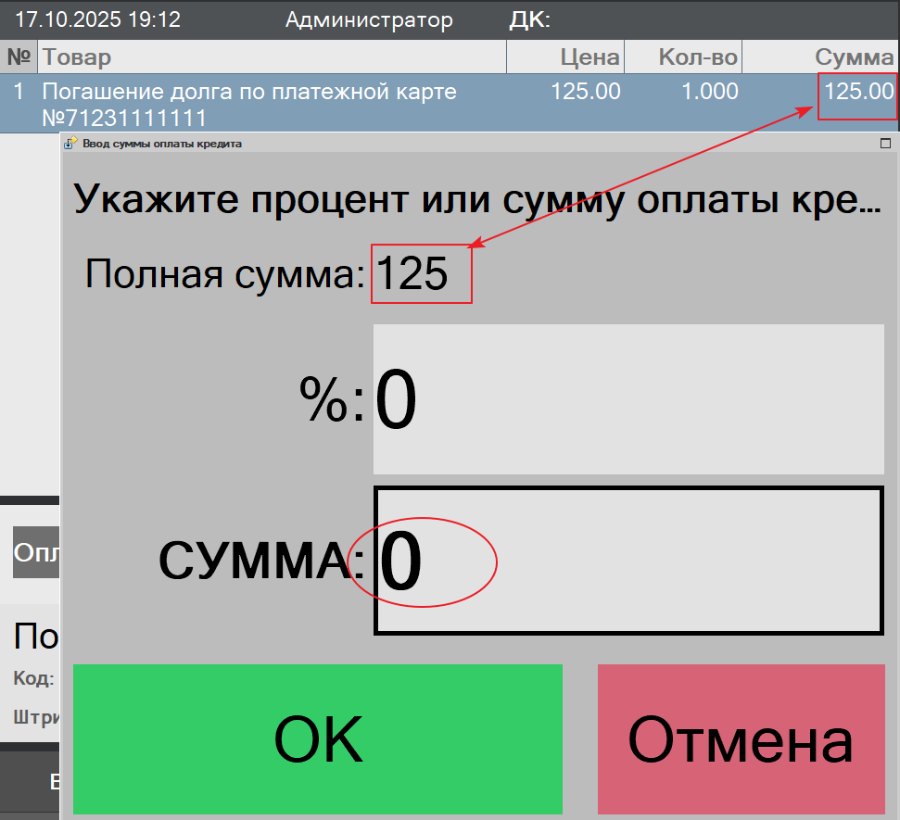The image size is (900, 820).
Task: Click the date and time 17.10.2025 19:12
Action: pyautogui.click(x=98, y=20)
